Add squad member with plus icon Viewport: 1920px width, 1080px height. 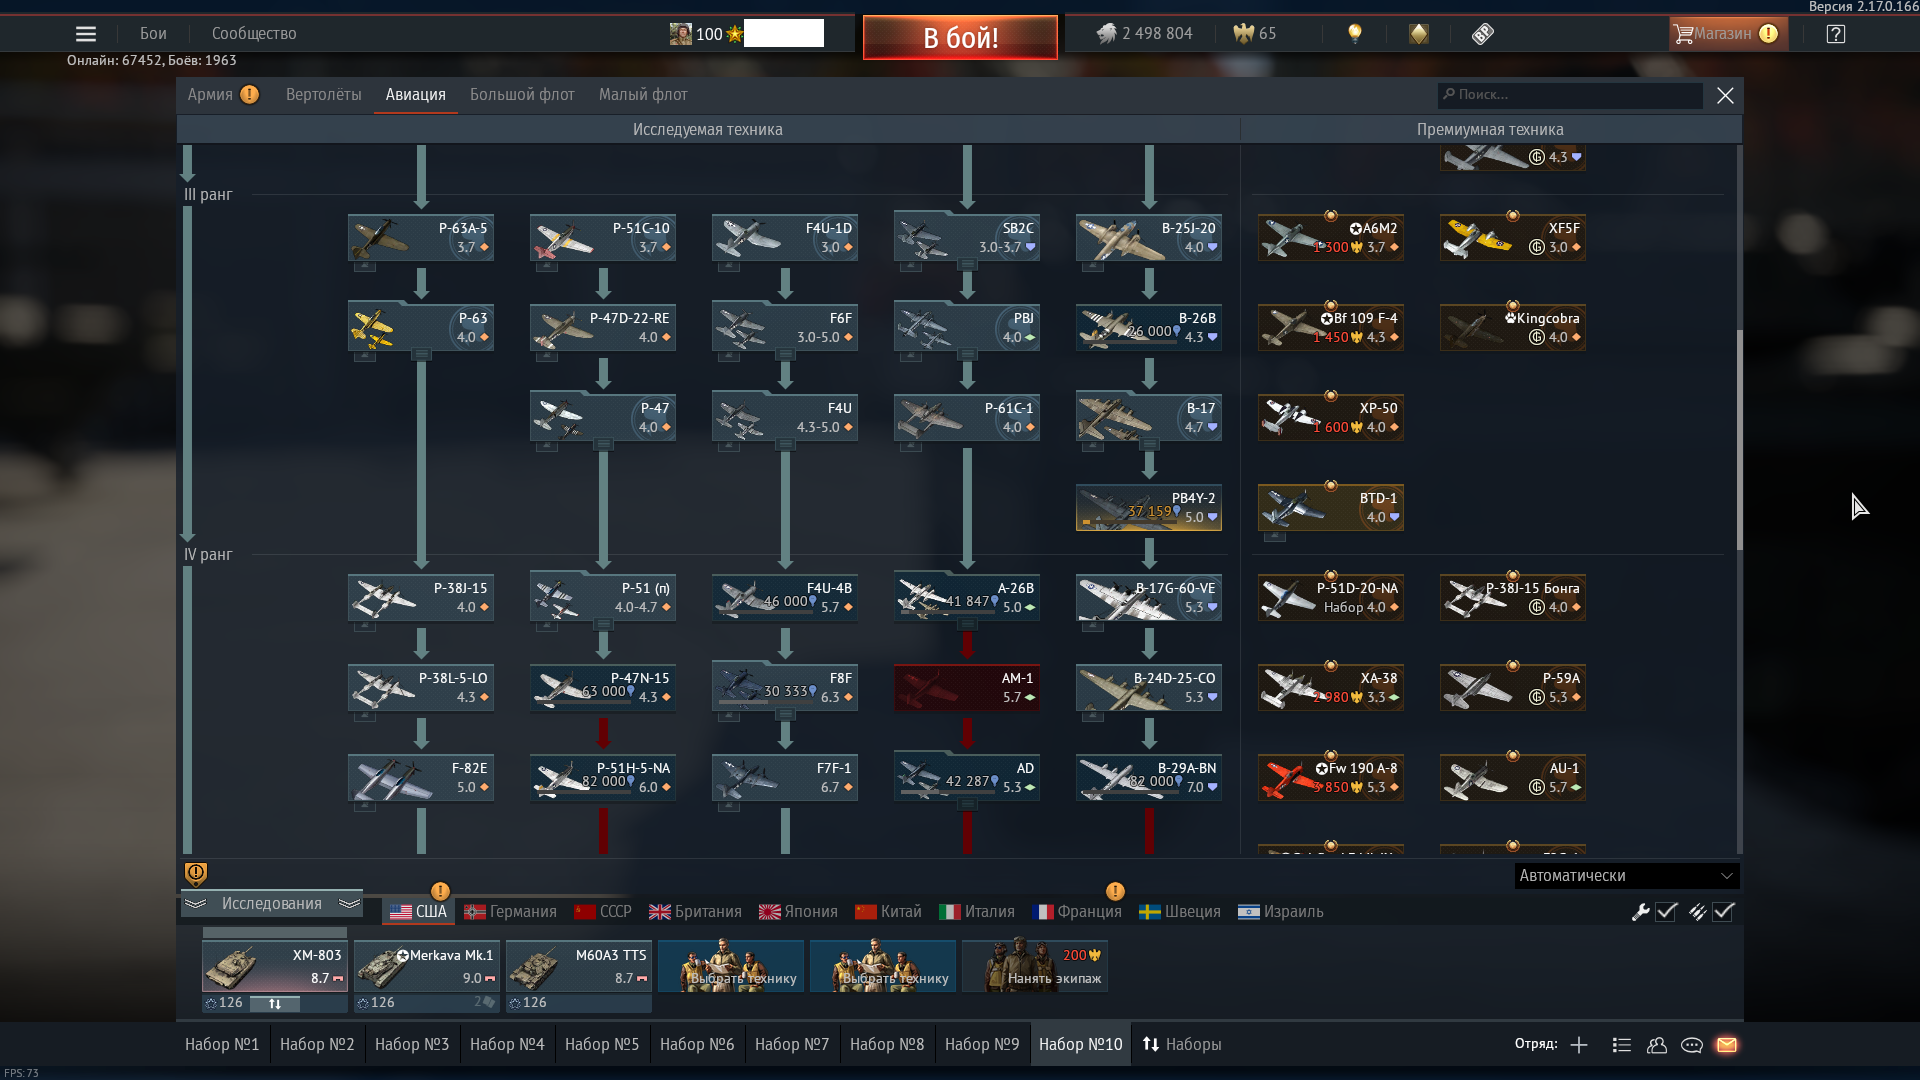1579,1045
